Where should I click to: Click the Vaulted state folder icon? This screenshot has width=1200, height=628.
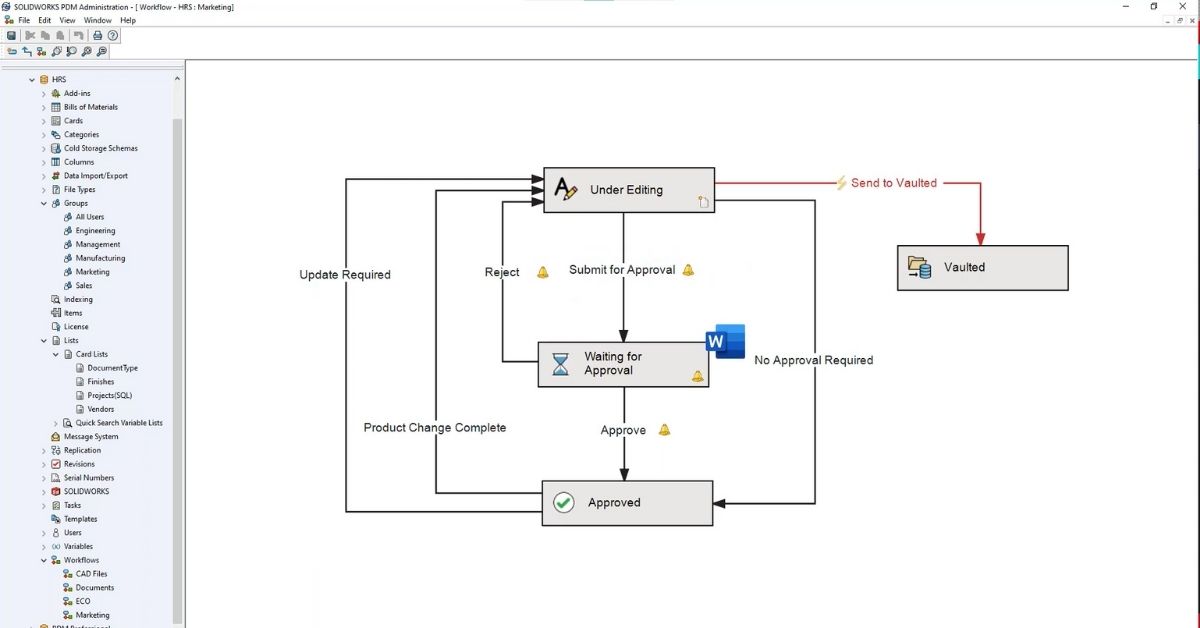(918, 267)
